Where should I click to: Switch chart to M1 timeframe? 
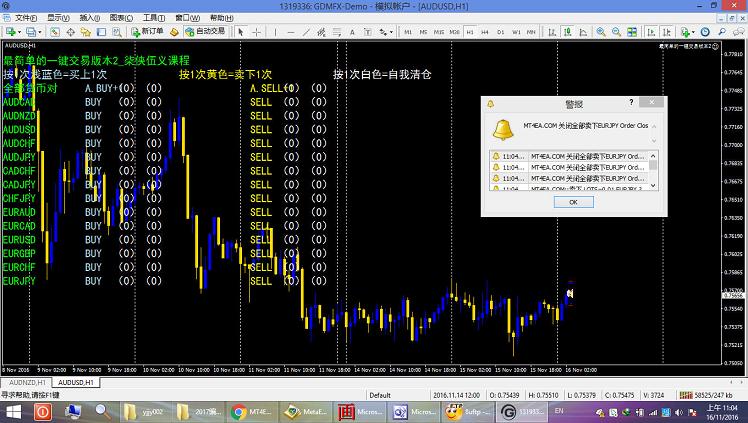pos(408,32)
